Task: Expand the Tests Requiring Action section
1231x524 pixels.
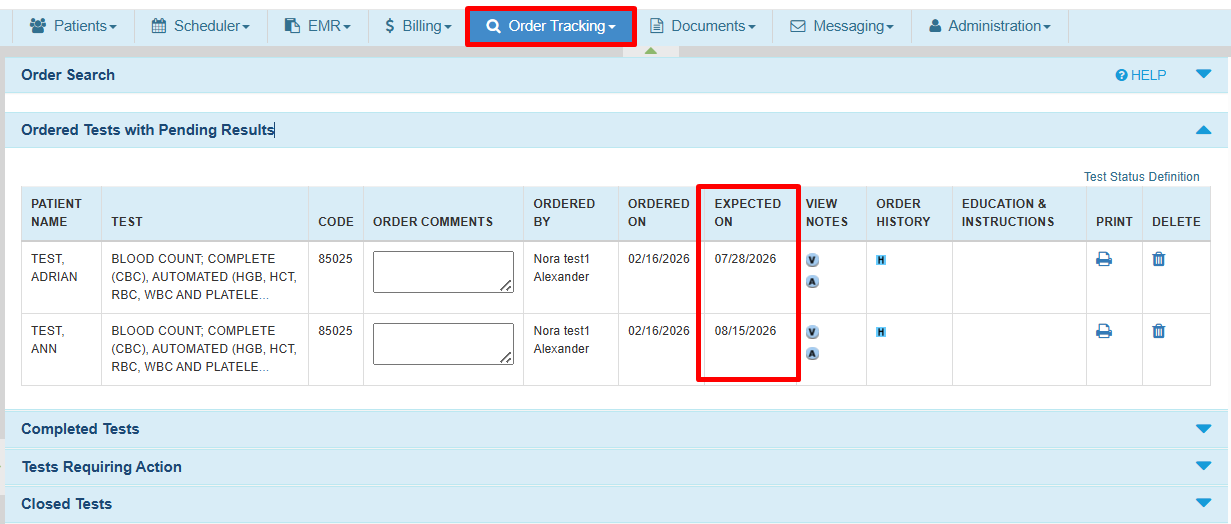Action: [x=1203, y=466]
